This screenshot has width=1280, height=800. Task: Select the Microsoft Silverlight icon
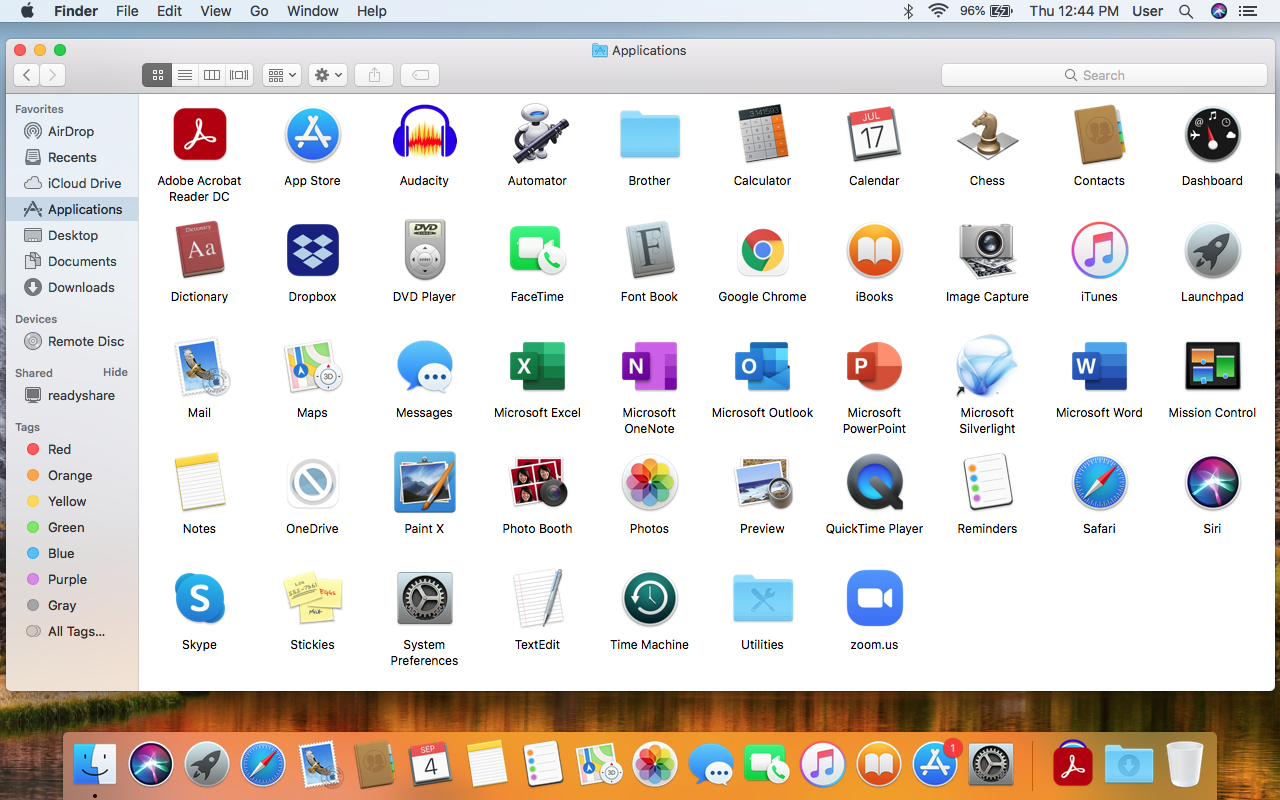987,366
